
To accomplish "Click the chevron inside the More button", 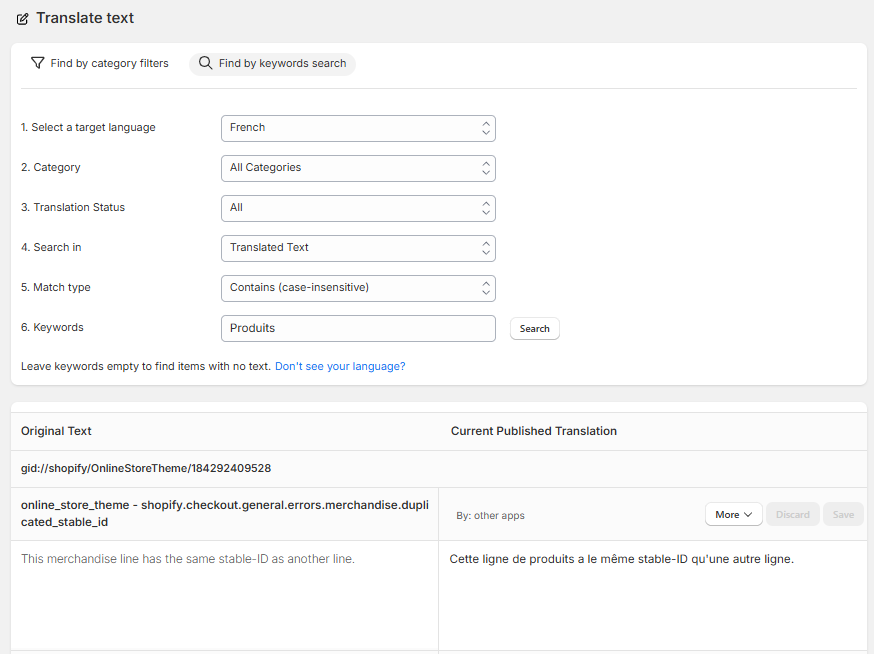I will 748,515.
